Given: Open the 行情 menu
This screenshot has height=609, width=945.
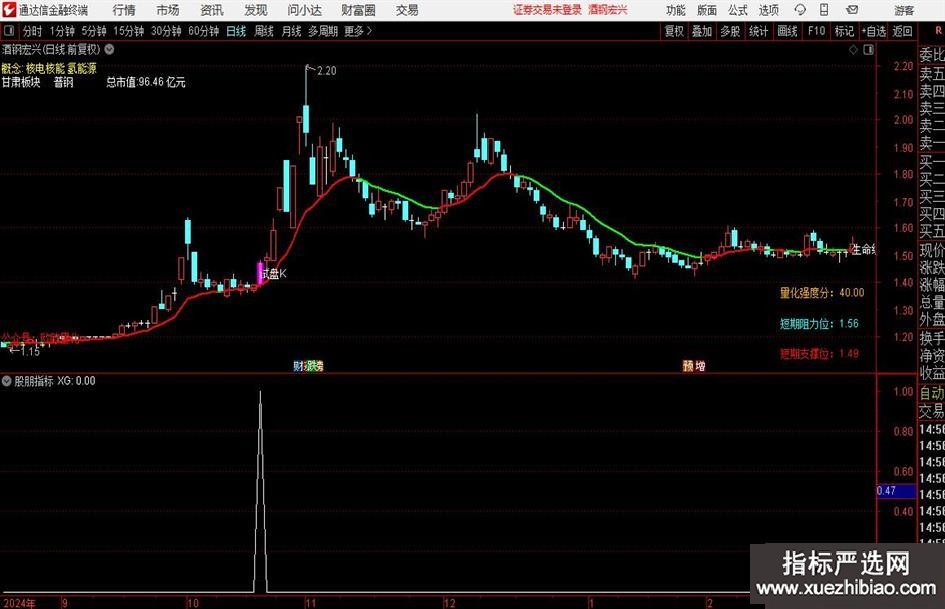Looking at the screenshot, I should coord(124,10).
